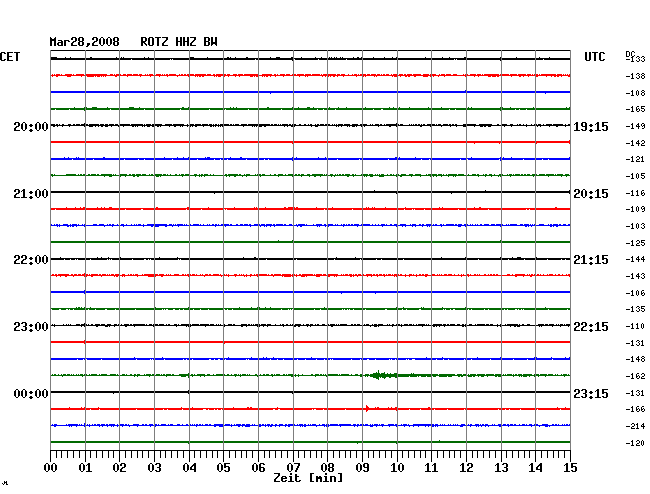The width and height of the screenshot is (650, 494).
Task: Select the station label ROTZ HHZ BW
Action: point(179,42)
